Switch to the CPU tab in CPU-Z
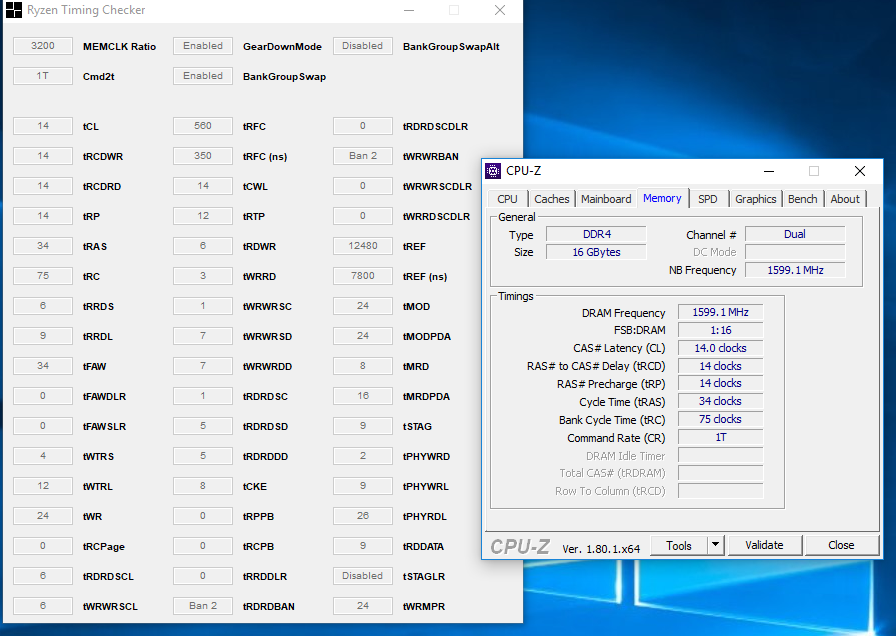The image size is (896, 636). point(507,199)
